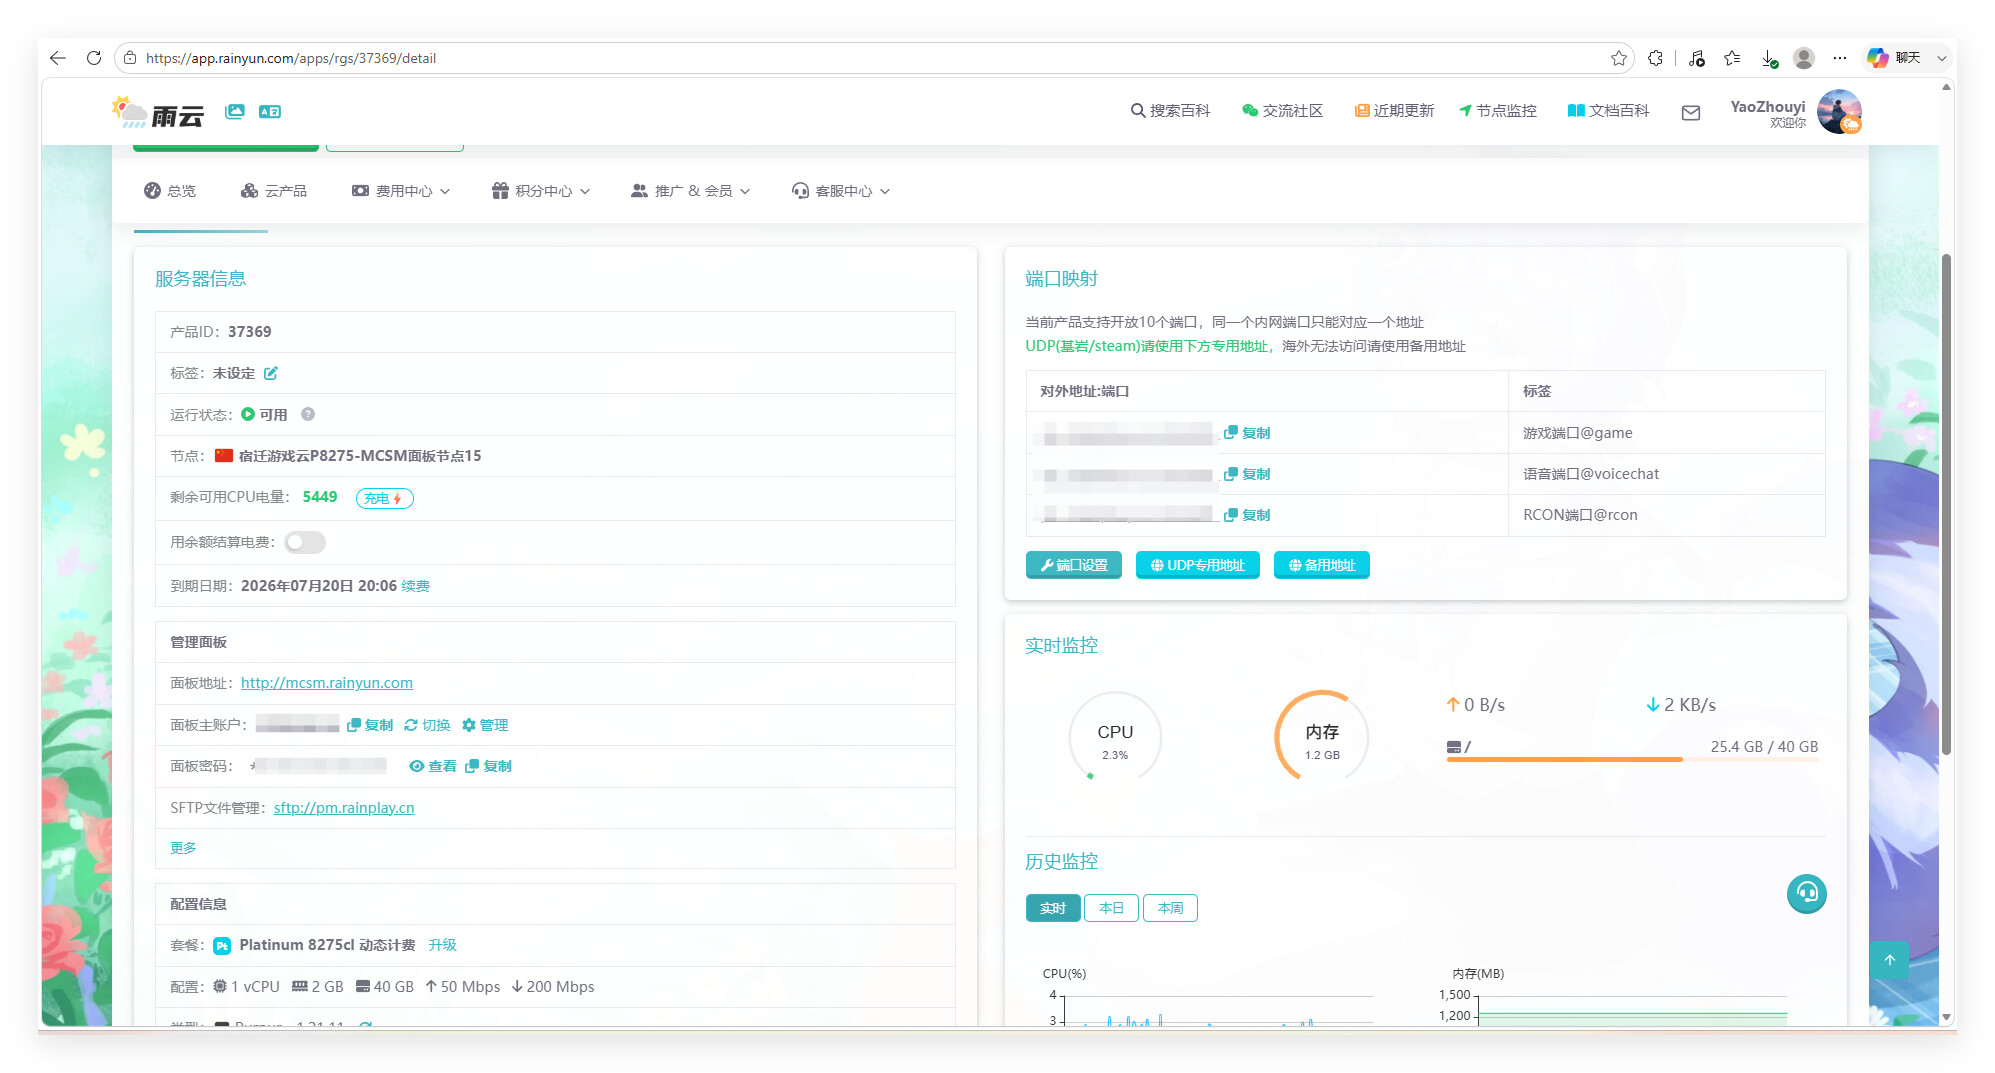Click the page vertical scrollbar thumb
The width and height of the screenshot is (1995, 1073).
(x=1946, y=504)
